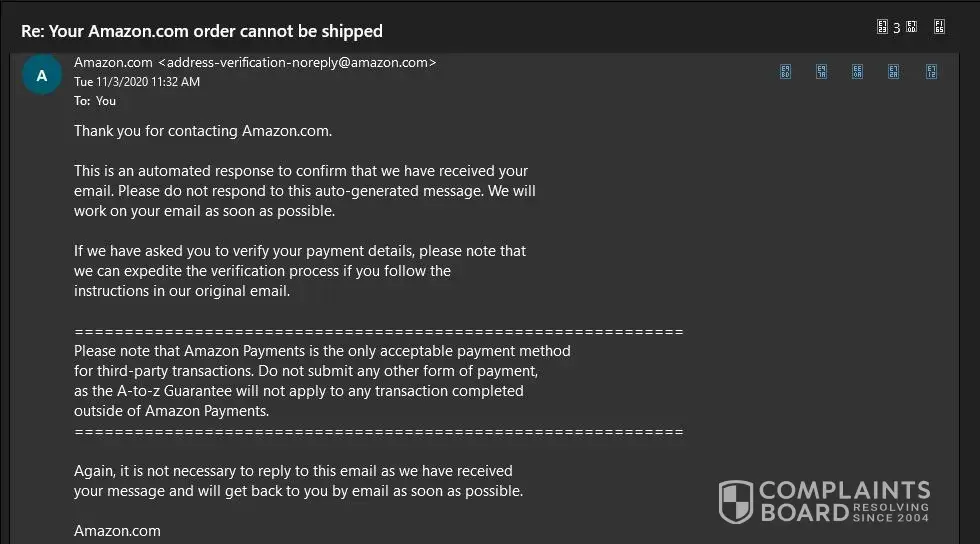The width and height of the screenshot is (980, 544).
Task: Click the Amazon Payments notice paragraph
Action: (322, 381)
